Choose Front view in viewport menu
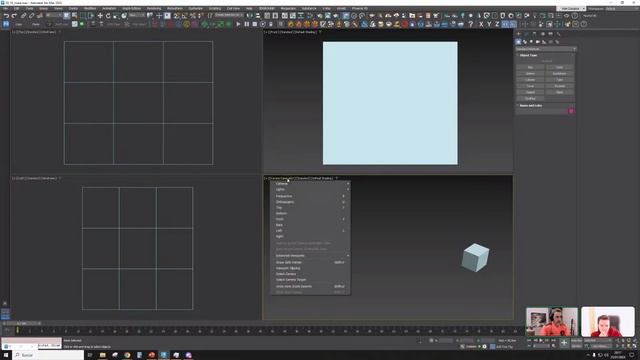This screenshot has height=360, width=640. click(310, 219)
